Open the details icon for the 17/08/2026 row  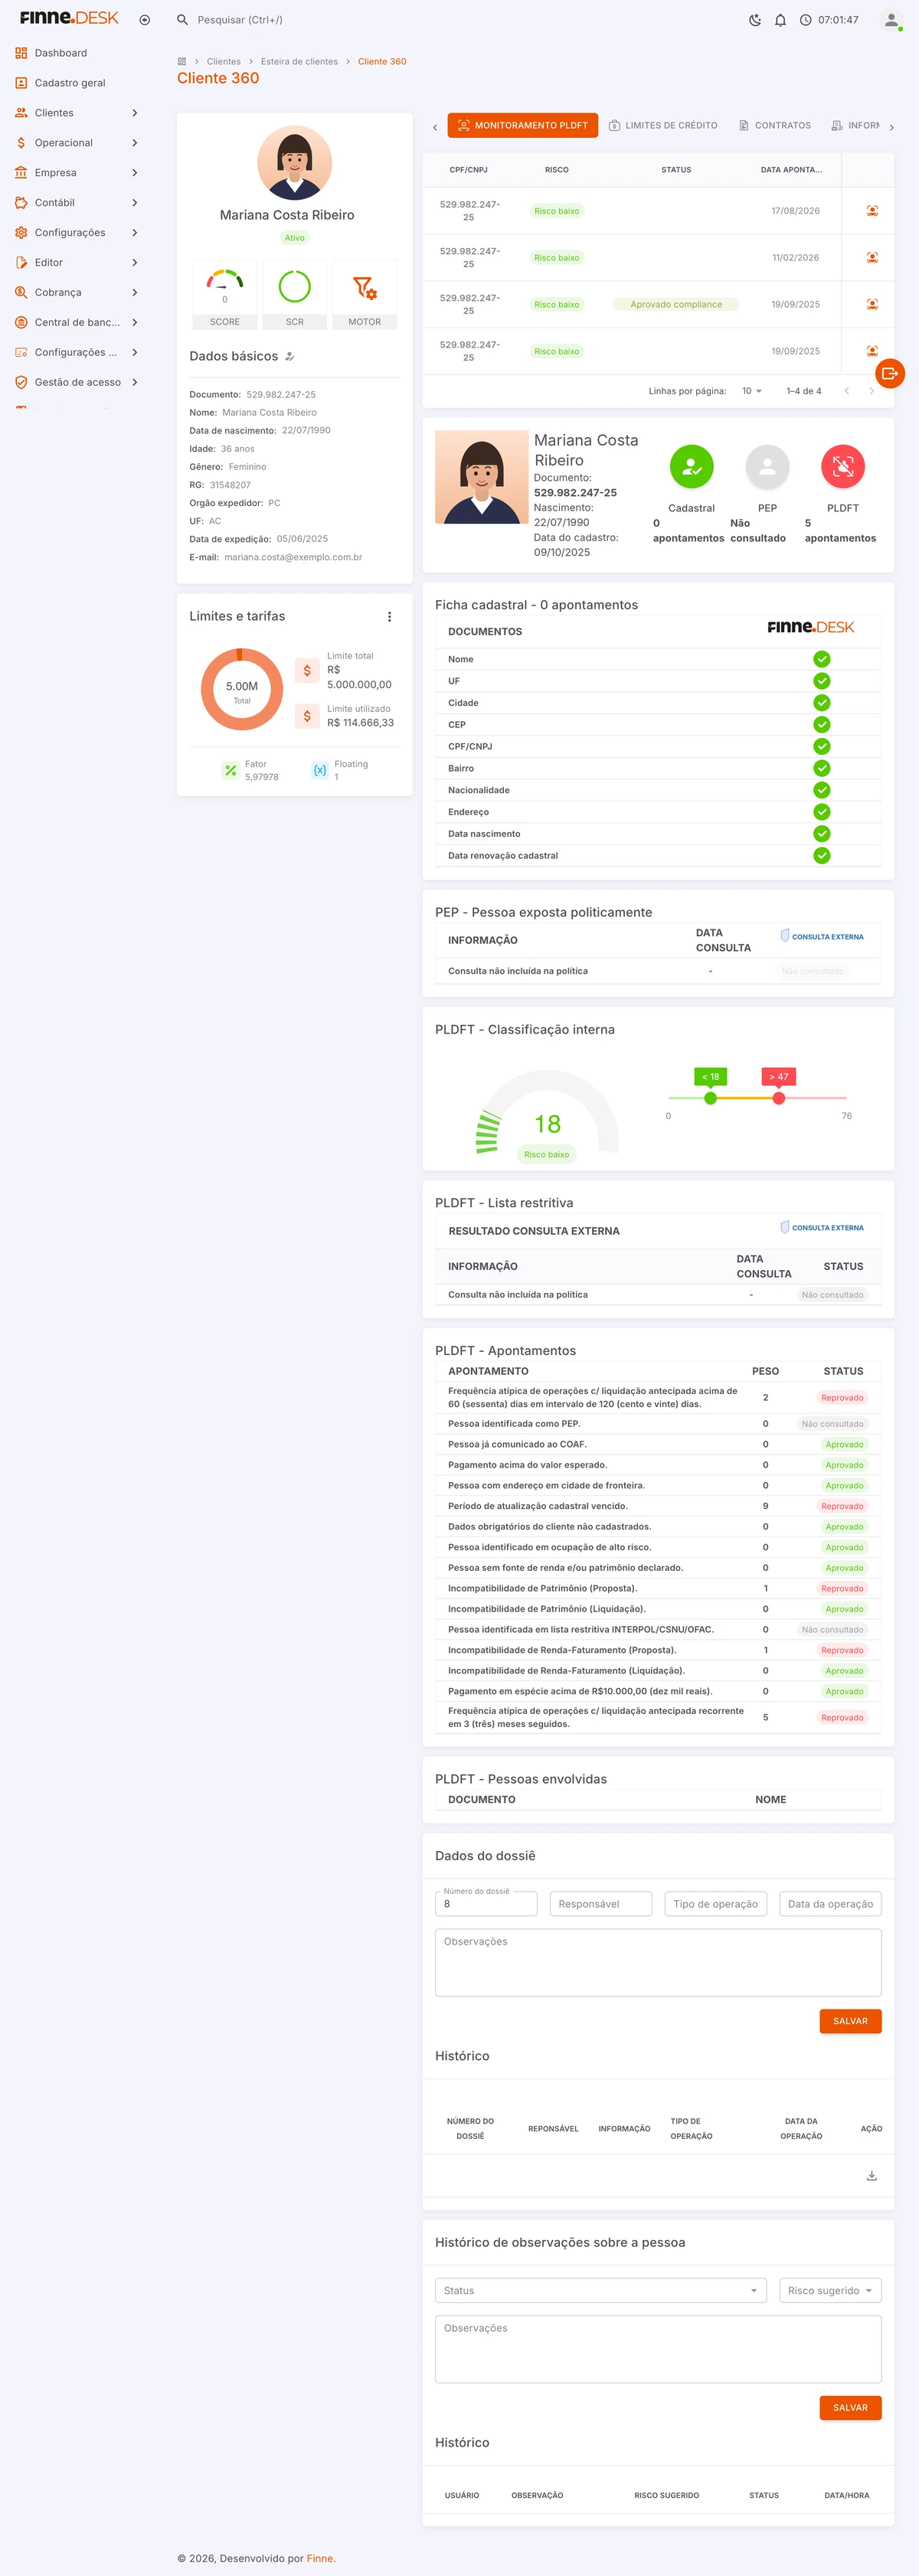tap(872, 211)
